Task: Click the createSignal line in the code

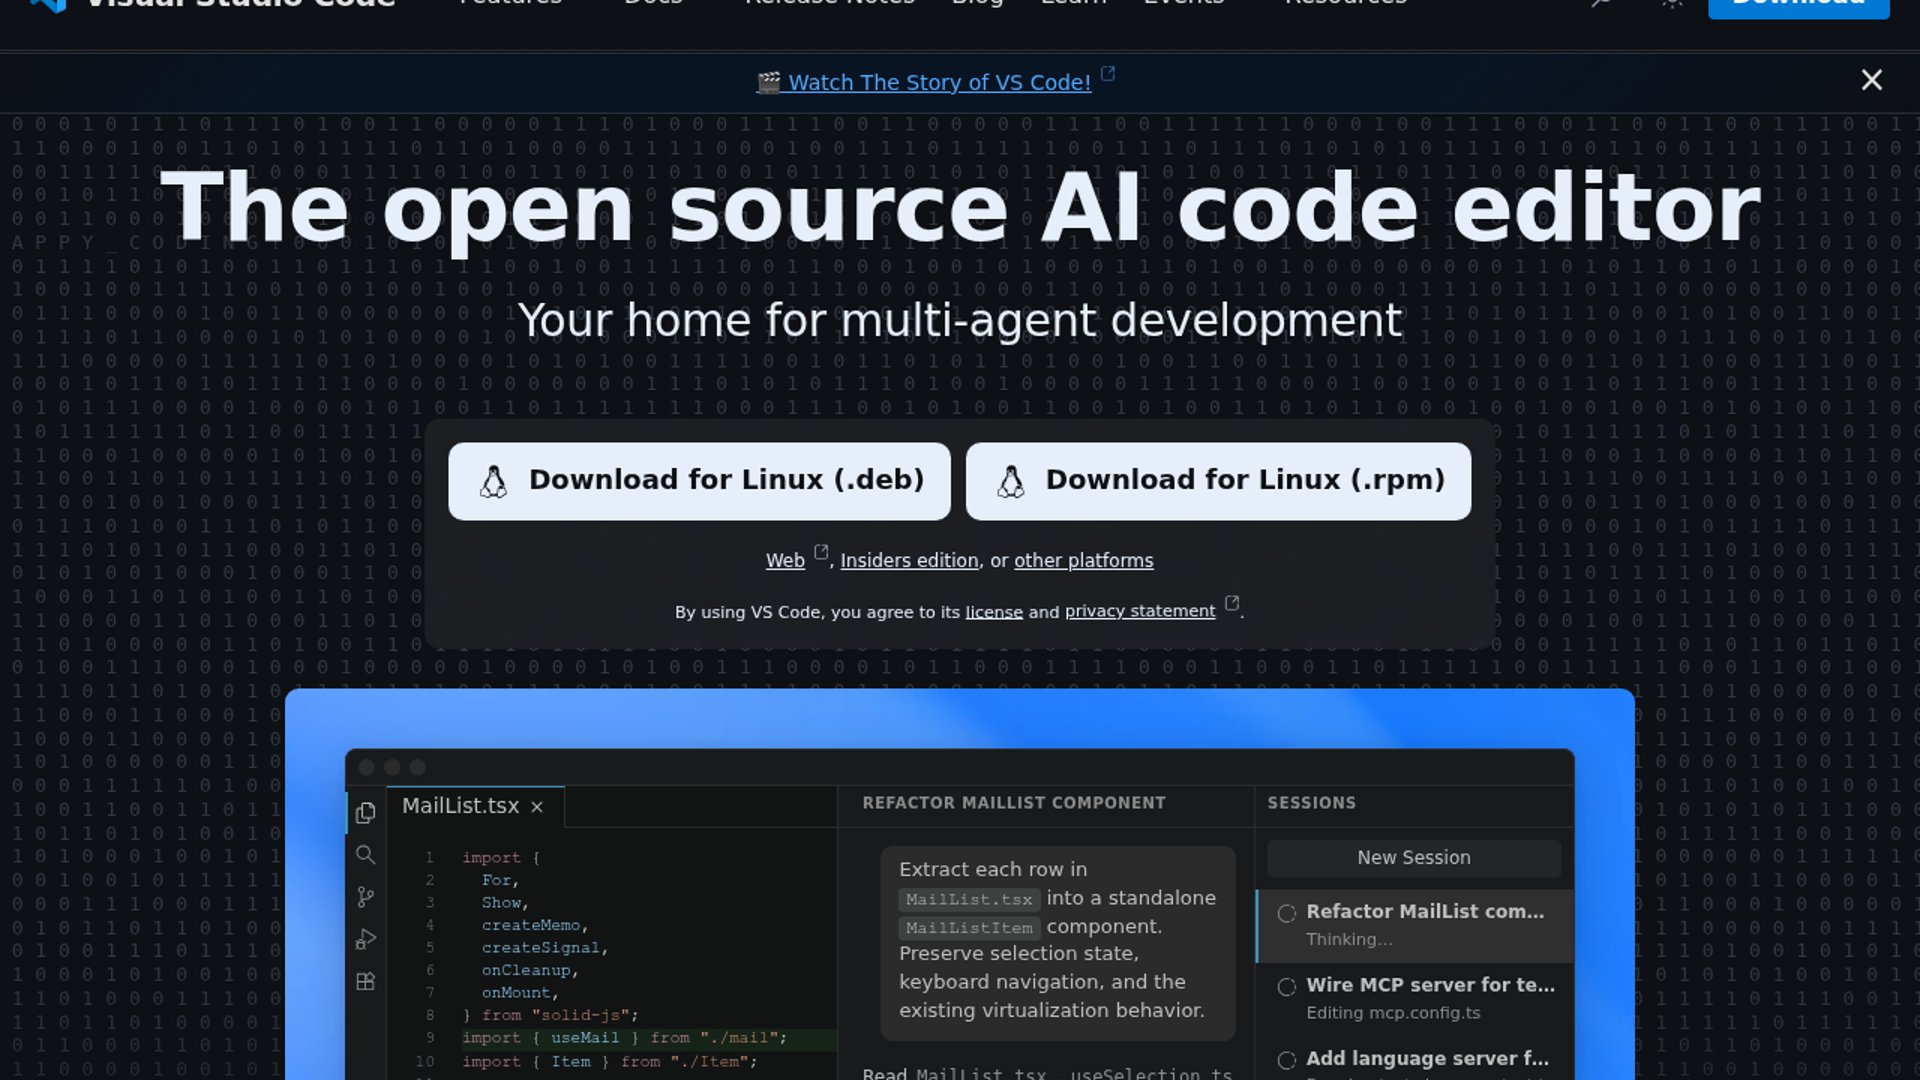Action: pyautogui.click(x=544, y=948)
